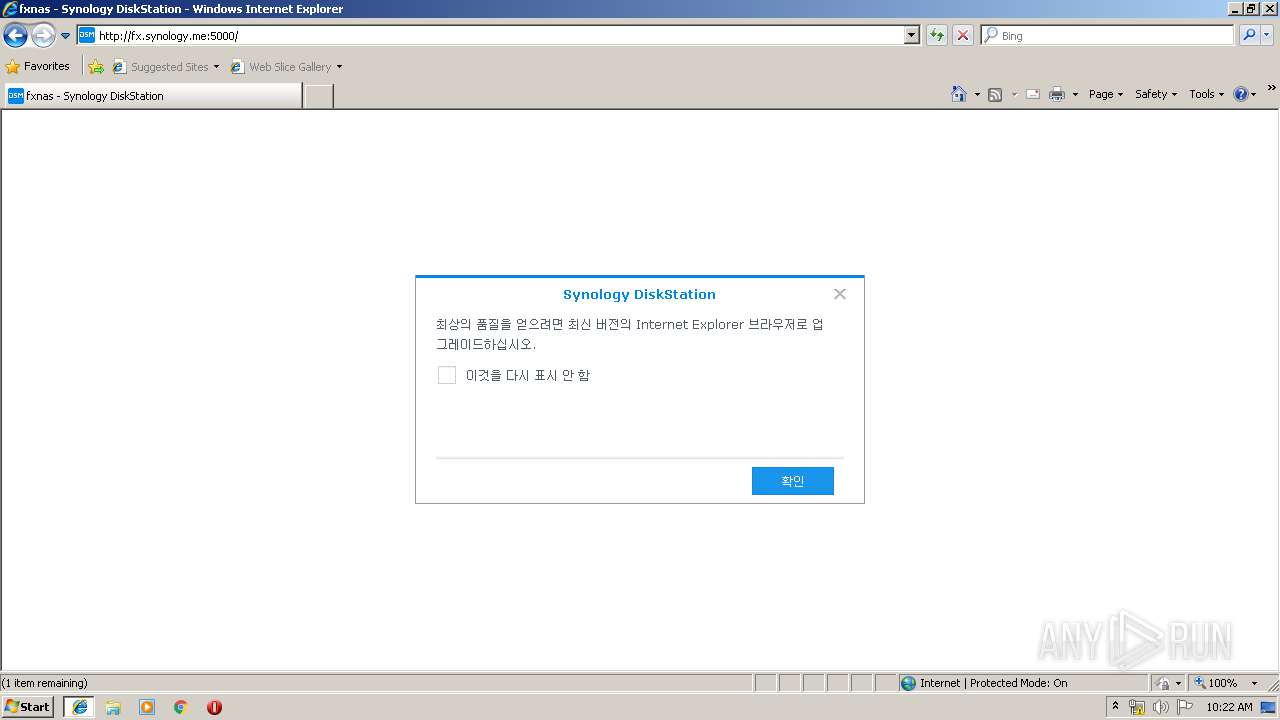Click the 10:22 AM system clock

(1229, 707)
